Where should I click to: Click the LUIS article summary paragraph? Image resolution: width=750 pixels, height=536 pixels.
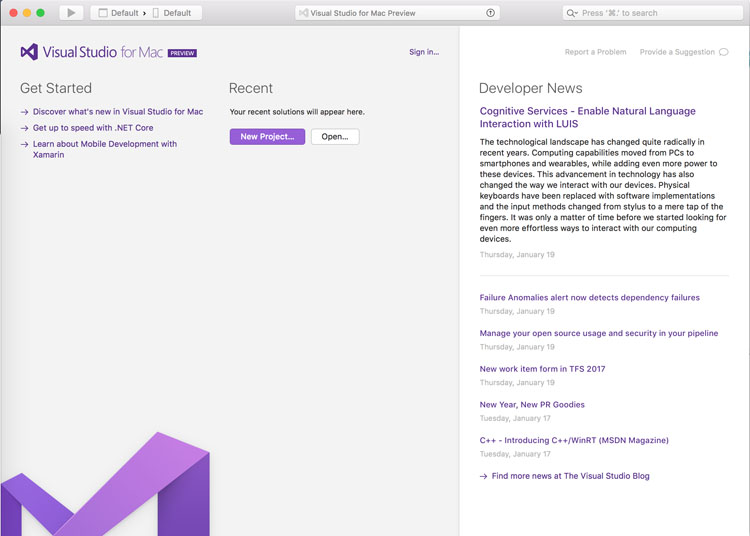(x=603, y=190)
